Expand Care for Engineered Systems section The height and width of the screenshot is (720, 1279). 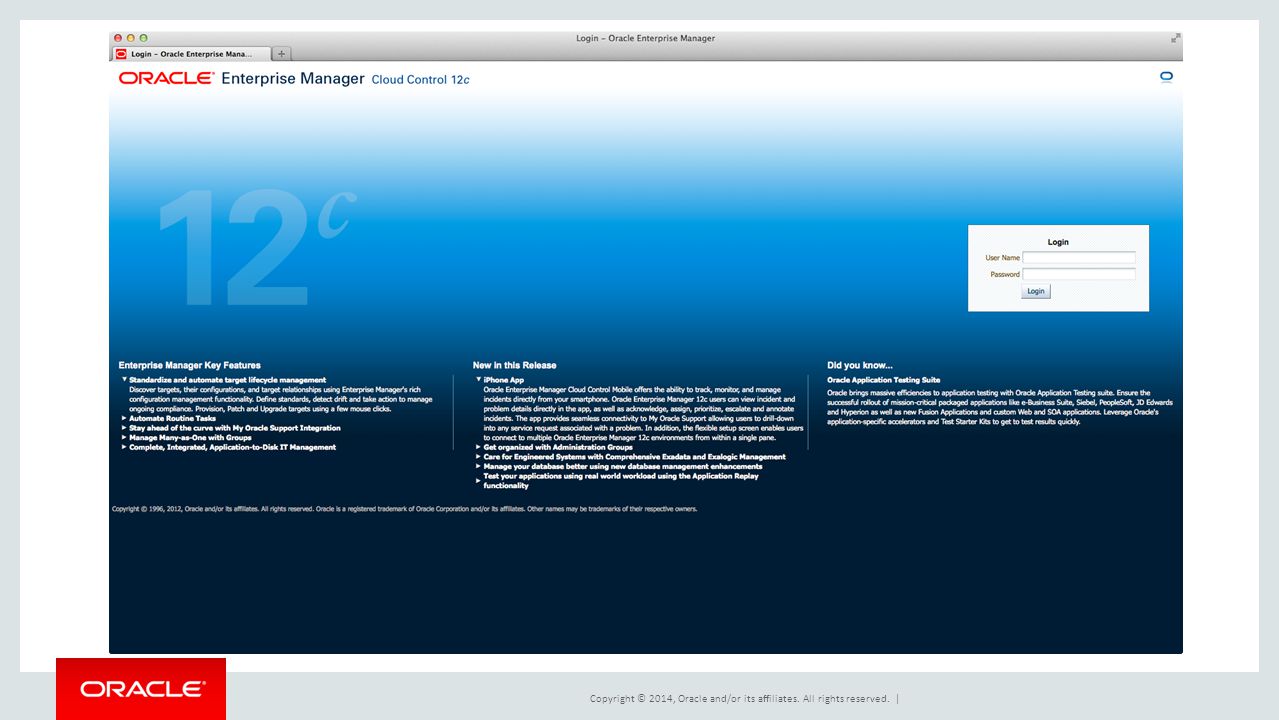[478, 456]
